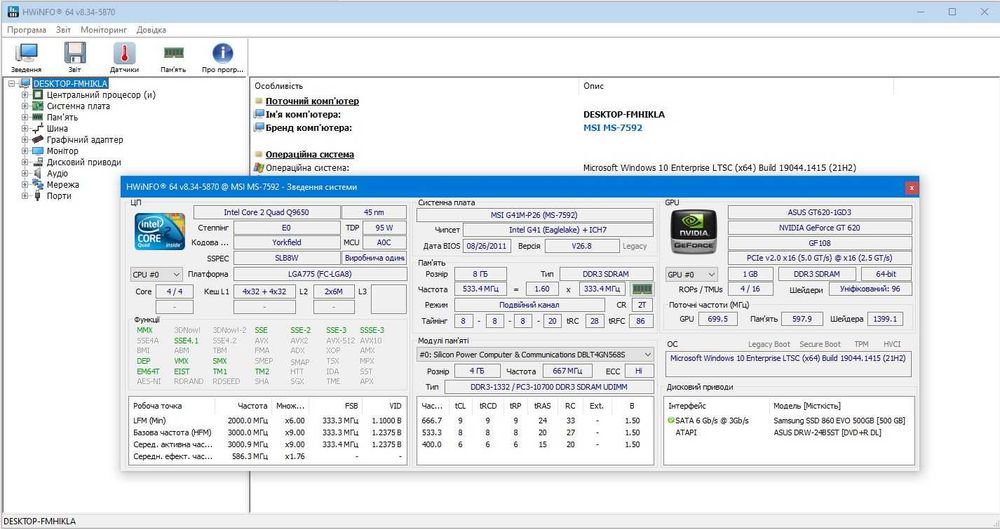Image resolution: width=1000 pixels, height=529 pixels.
Task: Click the HVCI indicator label
Action: (x=892, y=344)
